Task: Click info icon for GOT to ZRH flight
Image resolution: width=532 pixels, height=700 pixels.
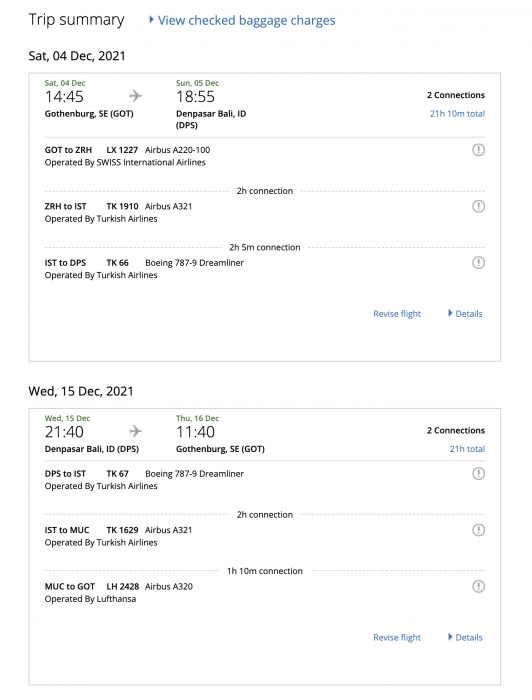Action: click(x=478, y=150)
